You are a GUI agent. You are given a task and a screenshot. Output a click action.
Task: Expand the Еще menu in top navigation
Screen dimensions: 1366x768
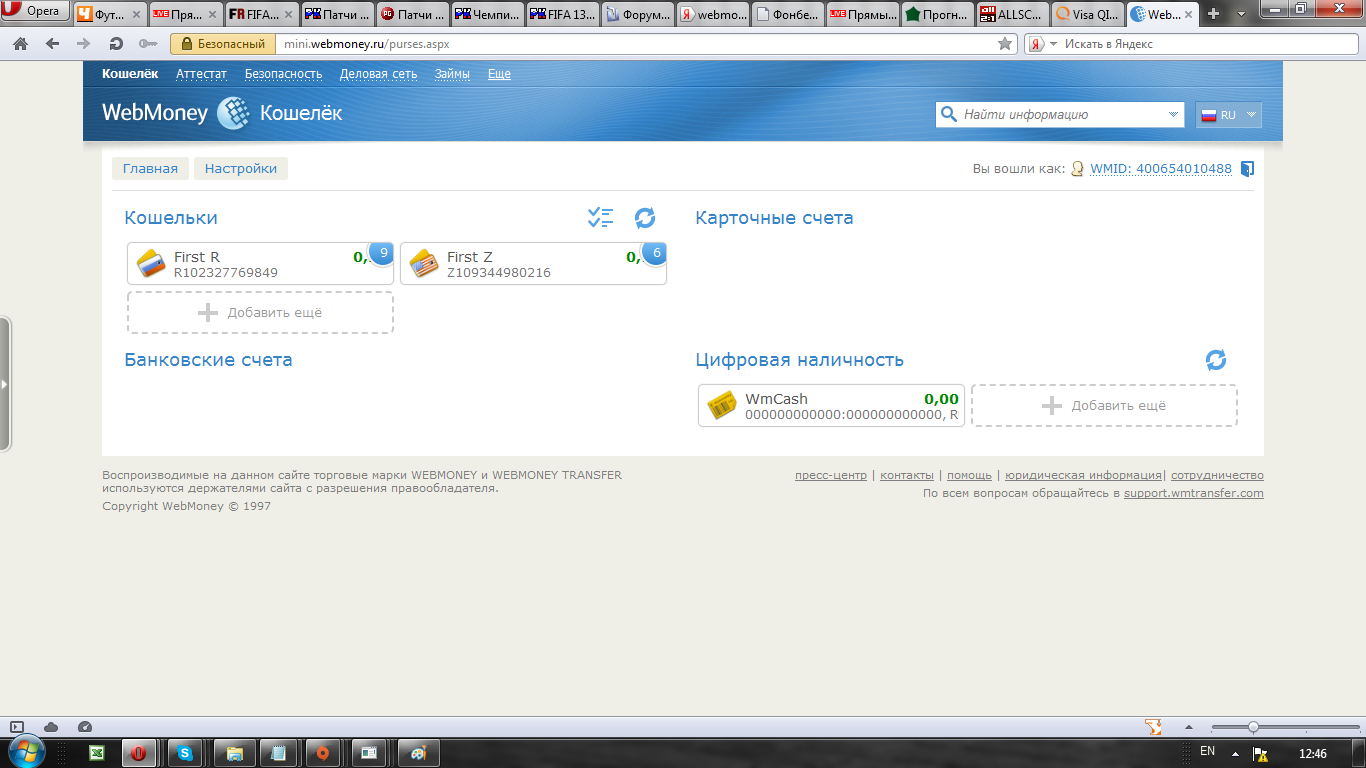pyautogui.click(x=499, y=74)
